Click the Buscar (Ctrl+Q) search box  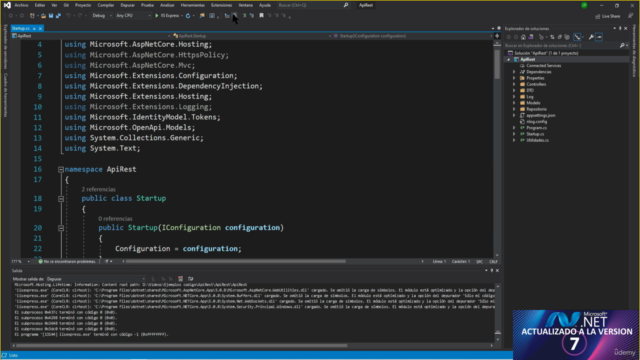coord(313,5)
